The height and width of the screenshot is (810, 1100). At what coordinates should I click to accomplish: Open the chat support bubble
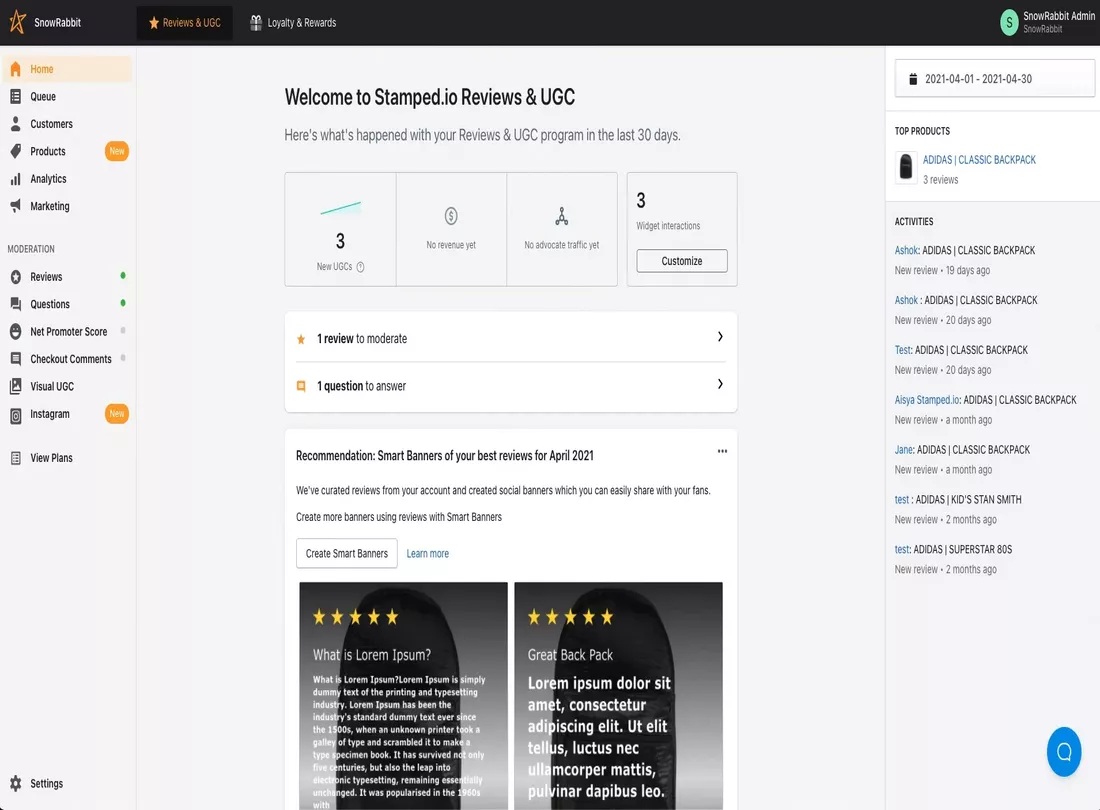(1064, 751)
